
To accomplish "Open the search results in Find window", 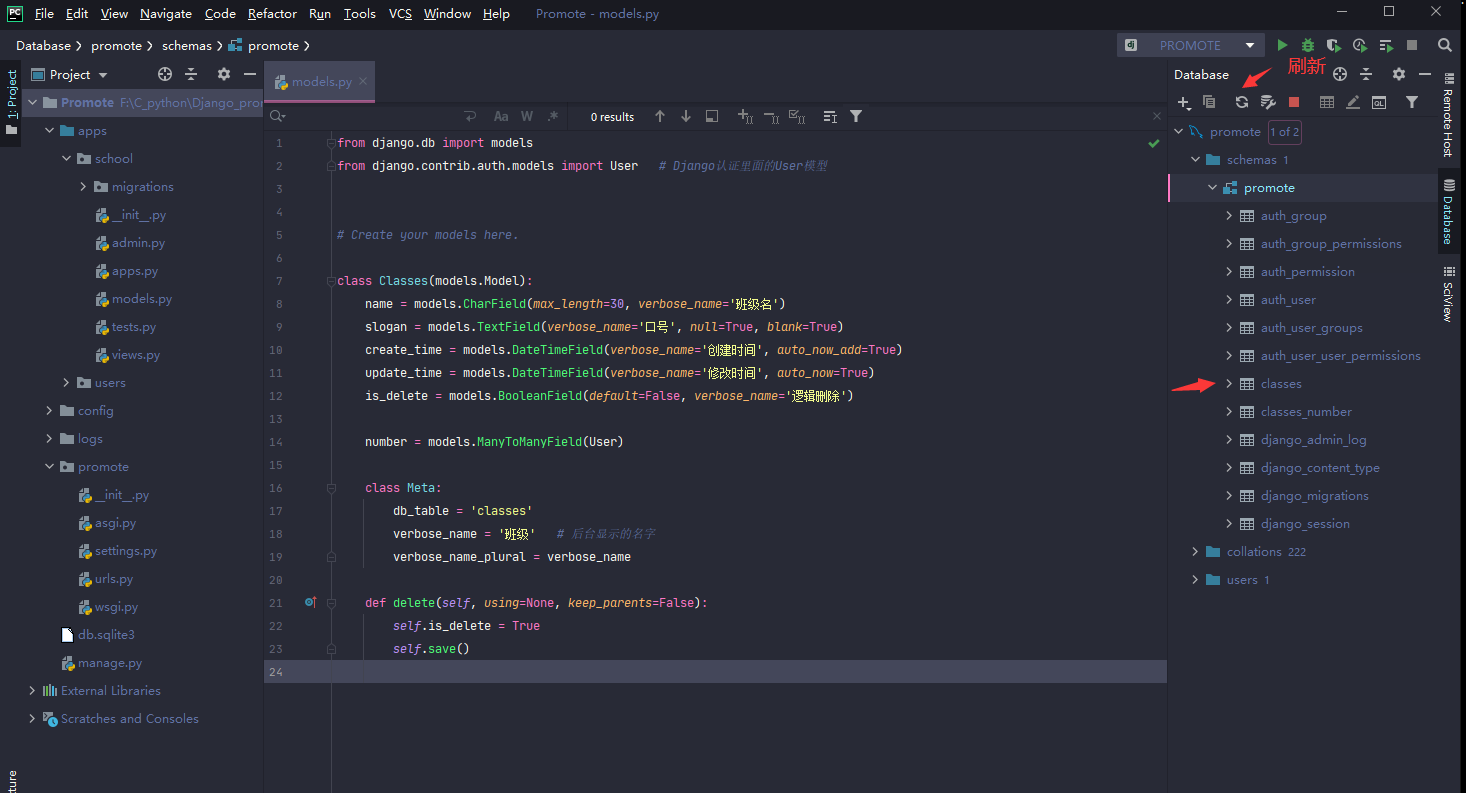I will 712,117.
